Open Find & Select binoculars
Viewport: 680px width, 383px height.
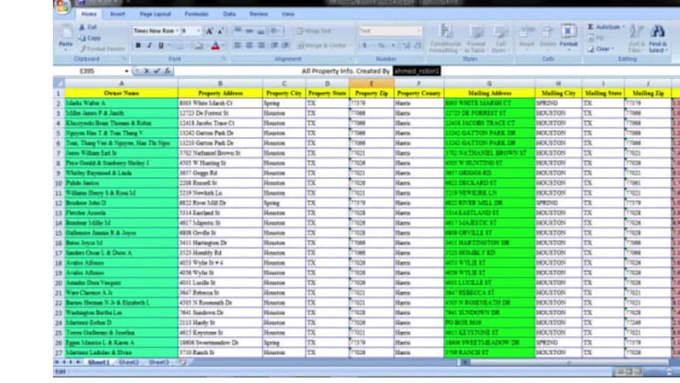(658, 38)
